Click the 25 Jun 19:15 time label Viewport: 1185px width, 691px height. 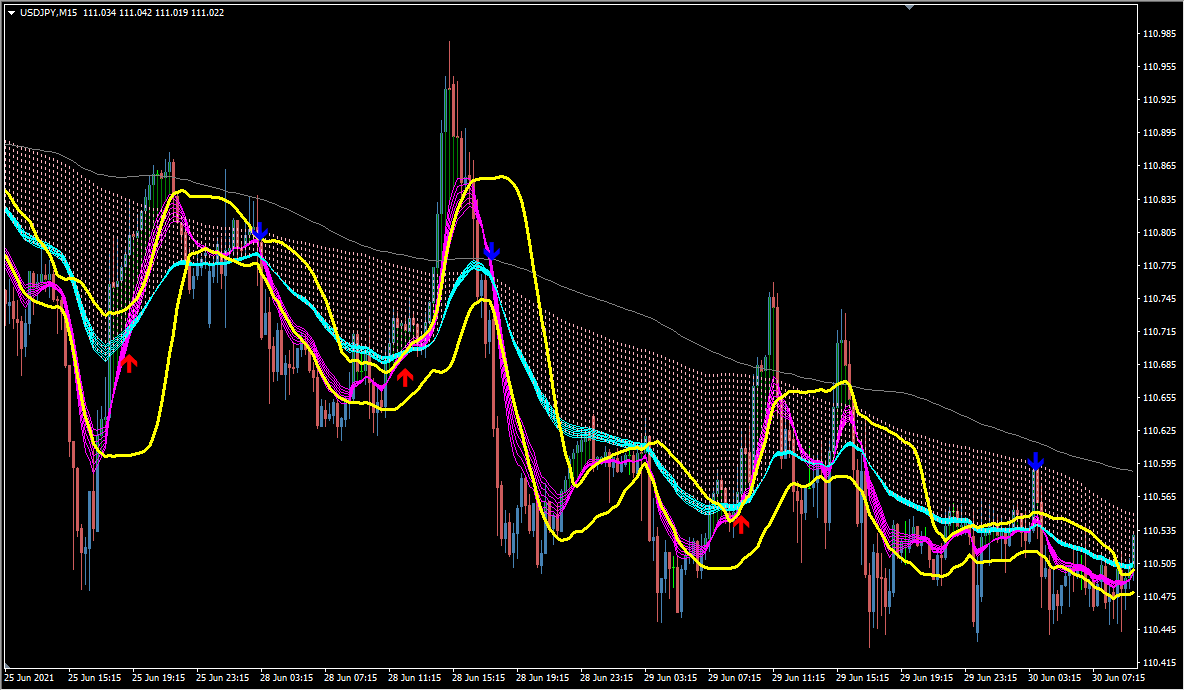(x=159, y=678)
